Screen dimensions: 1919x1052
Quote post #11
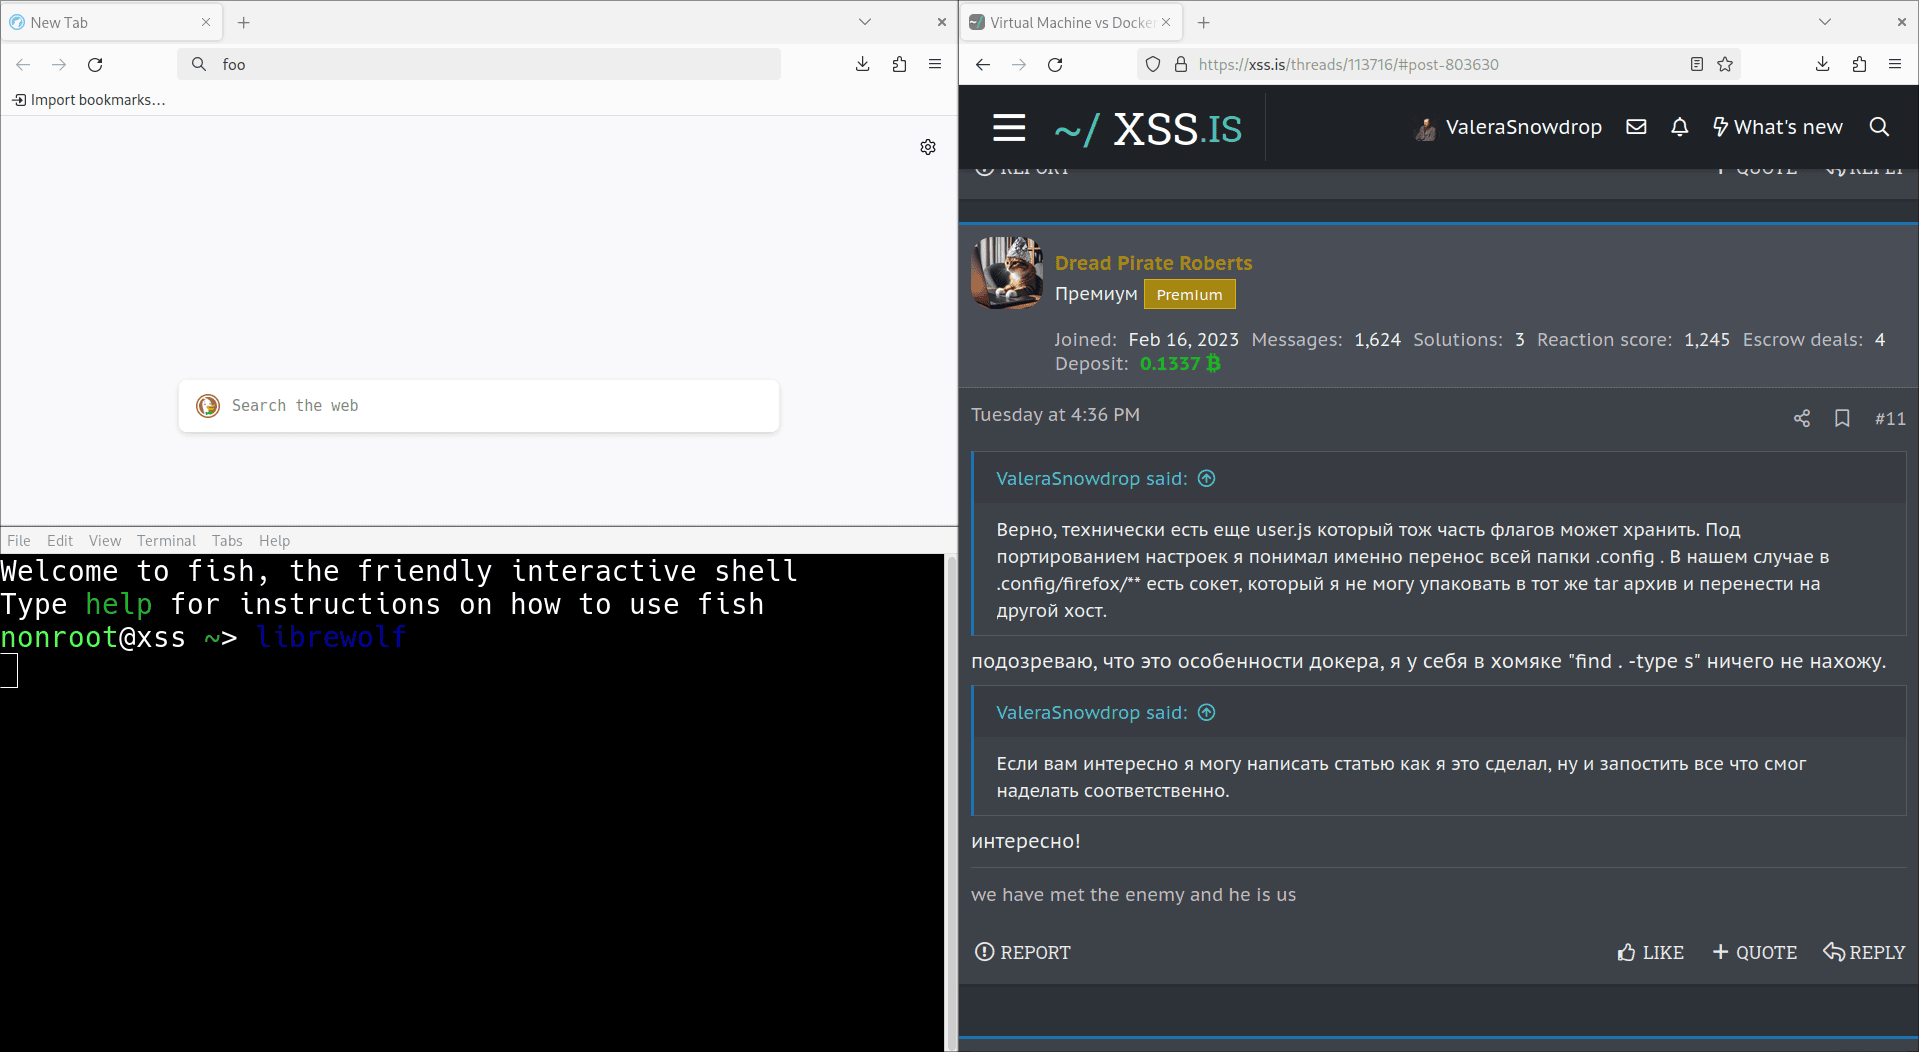[1754, 952]
